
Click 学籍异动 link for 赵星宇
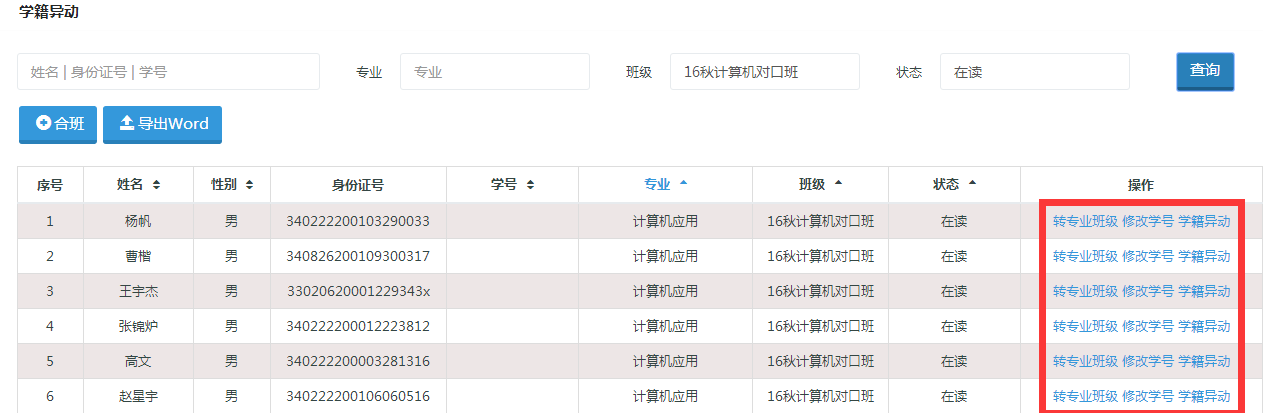(1204, 396)
